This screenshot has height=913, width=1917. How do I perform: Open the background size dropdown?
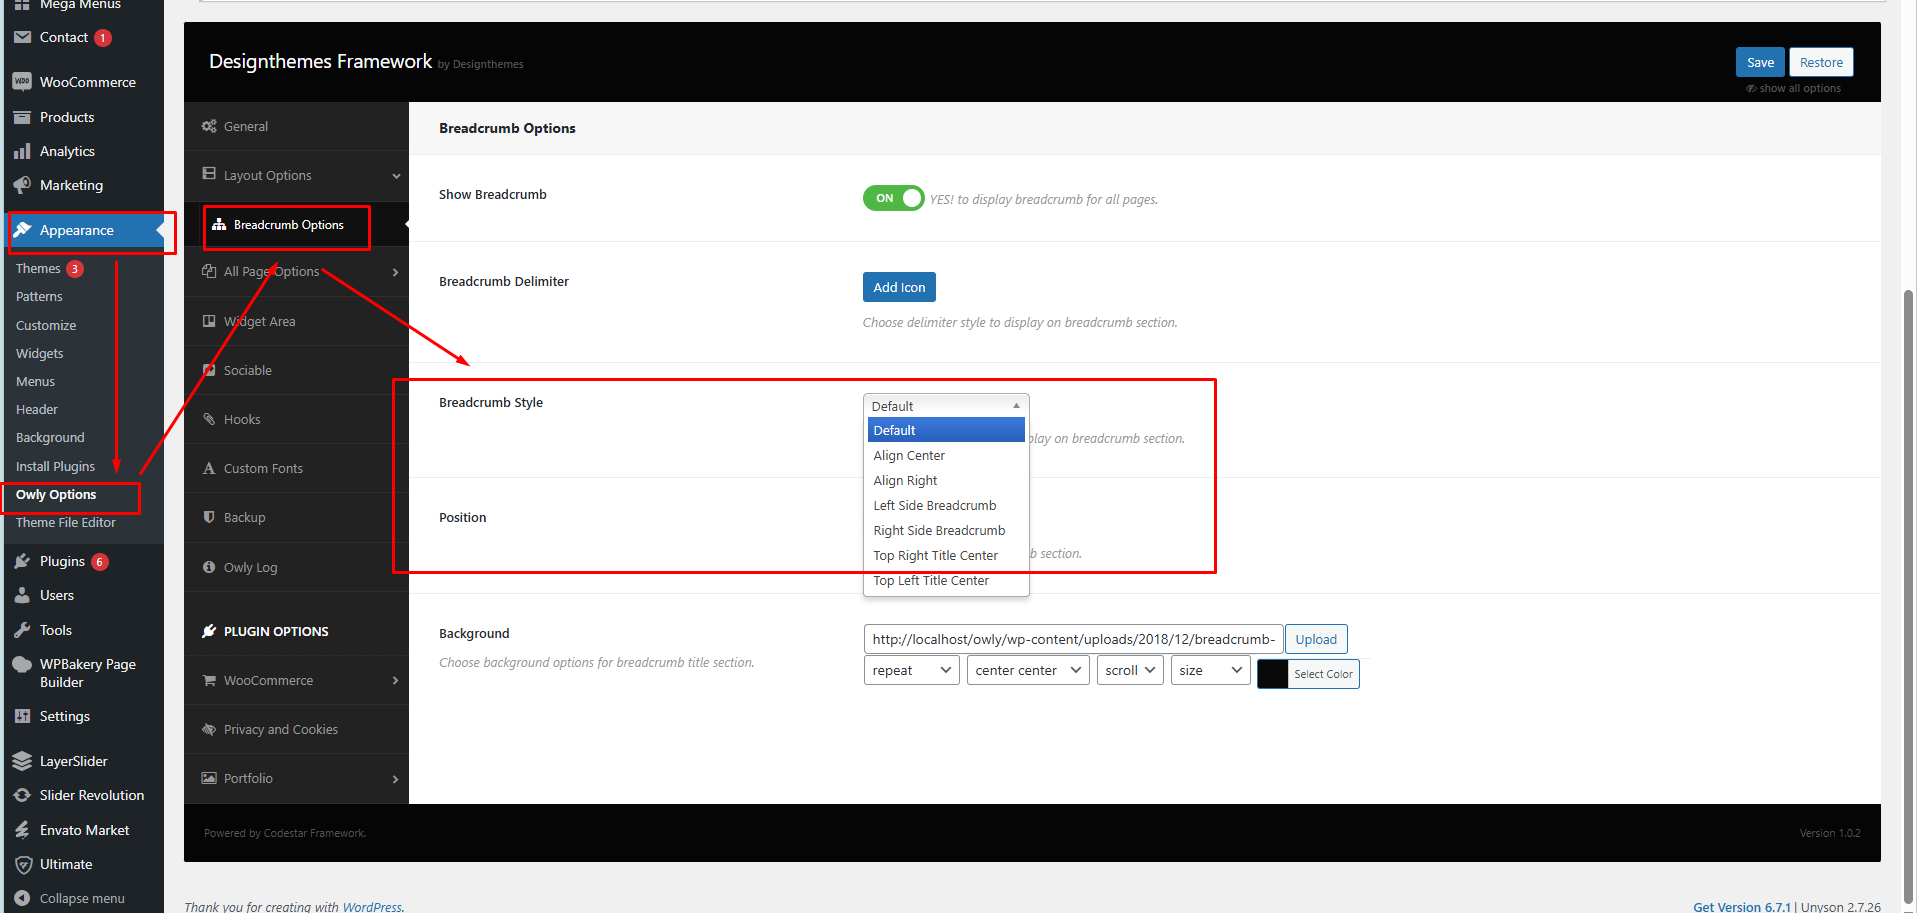pos(1210,670)
